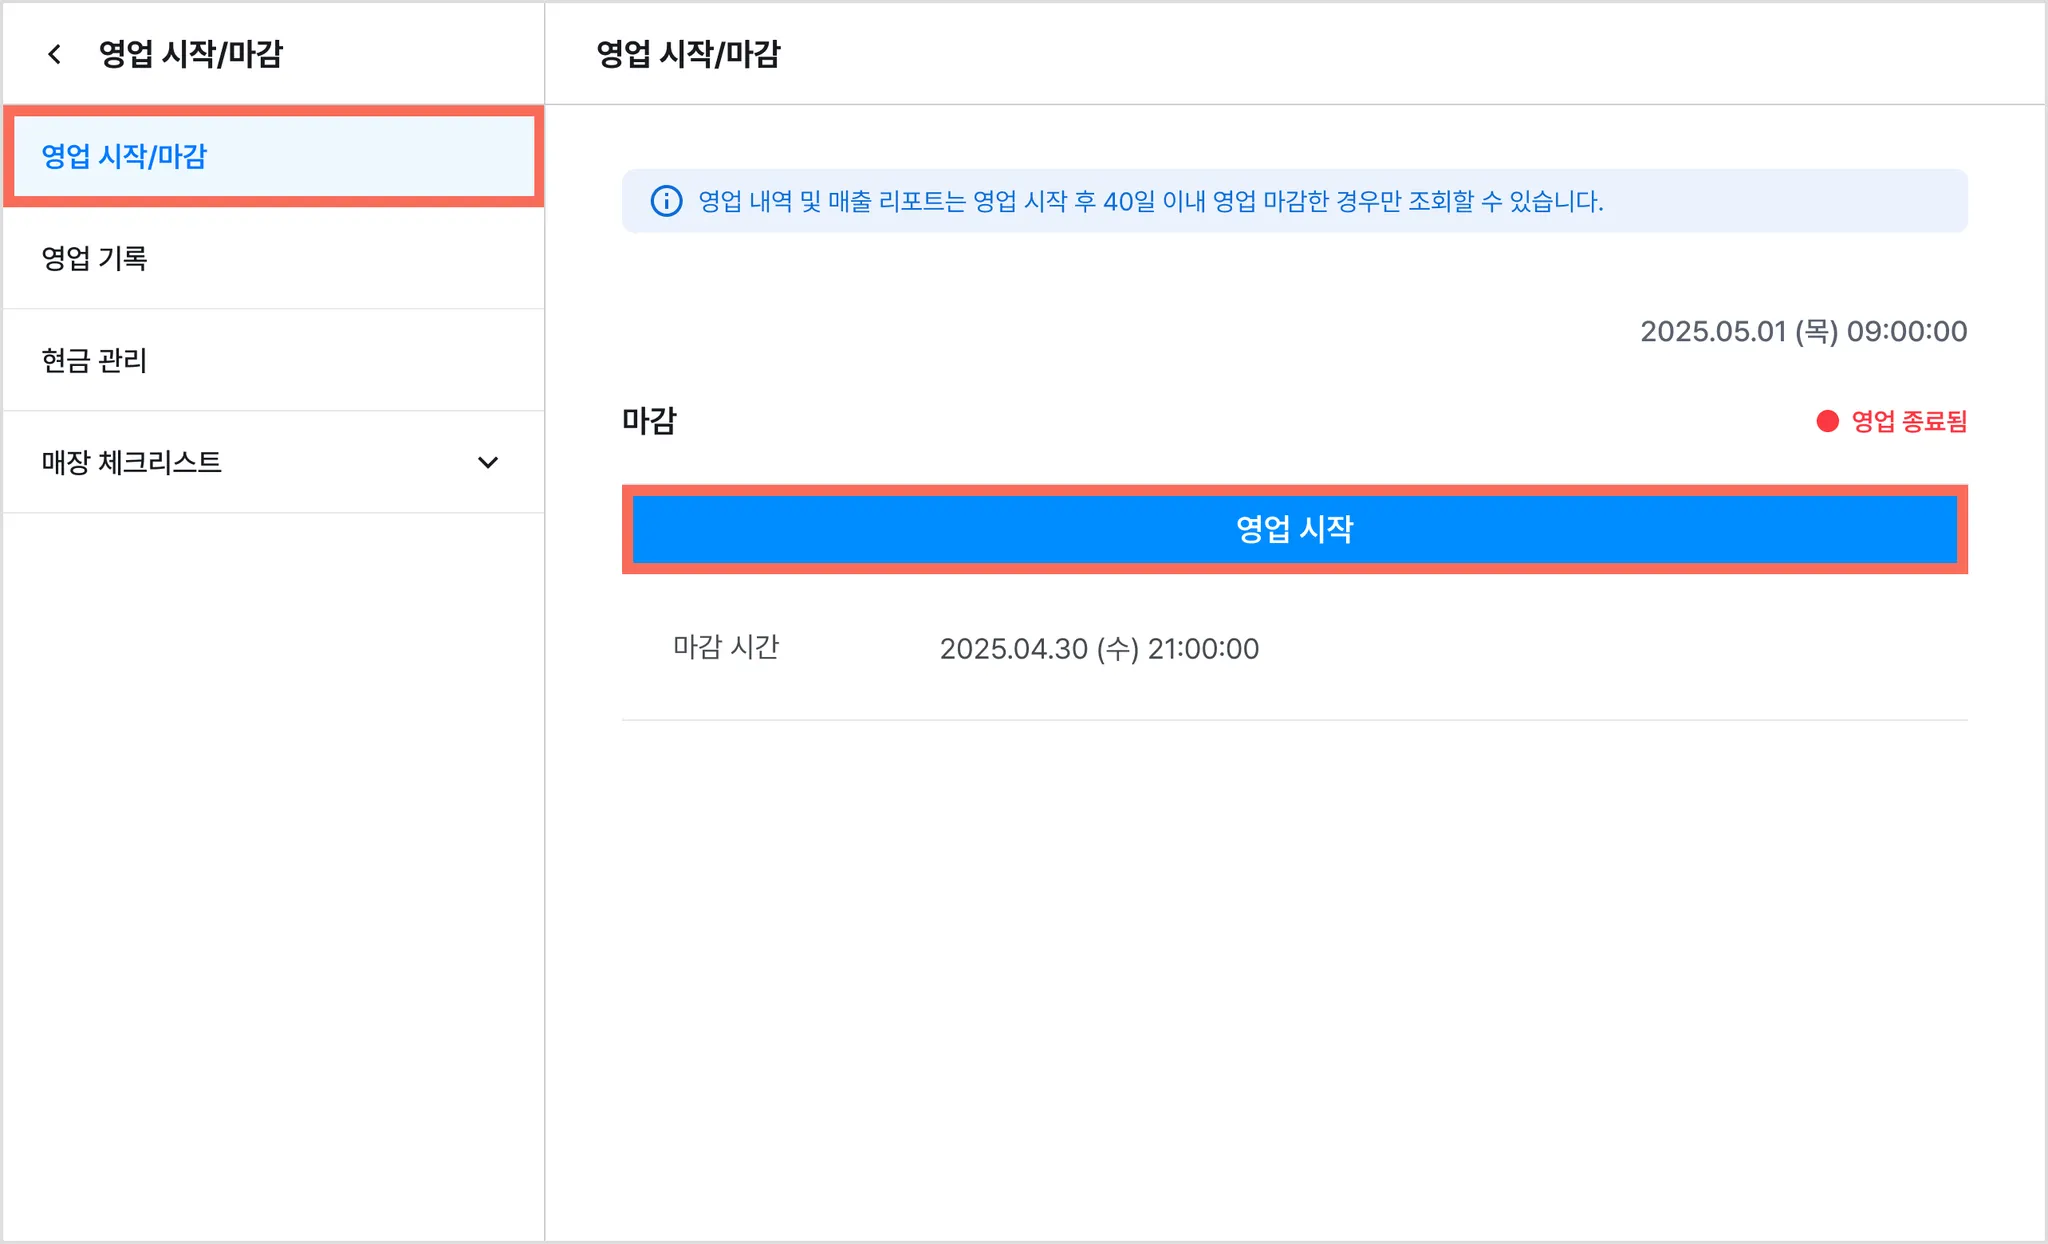Click the sidebar header title 영업 시작/마감
The height and width of the screenshot is (1244, 2048).
click(191, 54)
